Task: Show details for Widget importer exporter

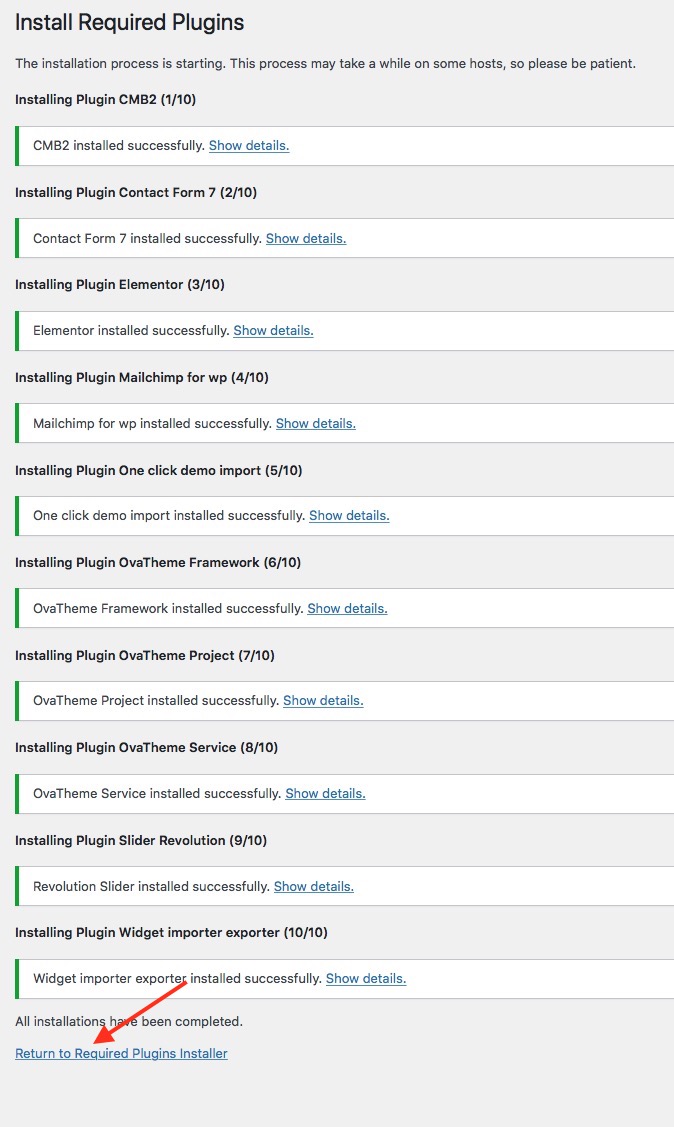Action: 366,979
